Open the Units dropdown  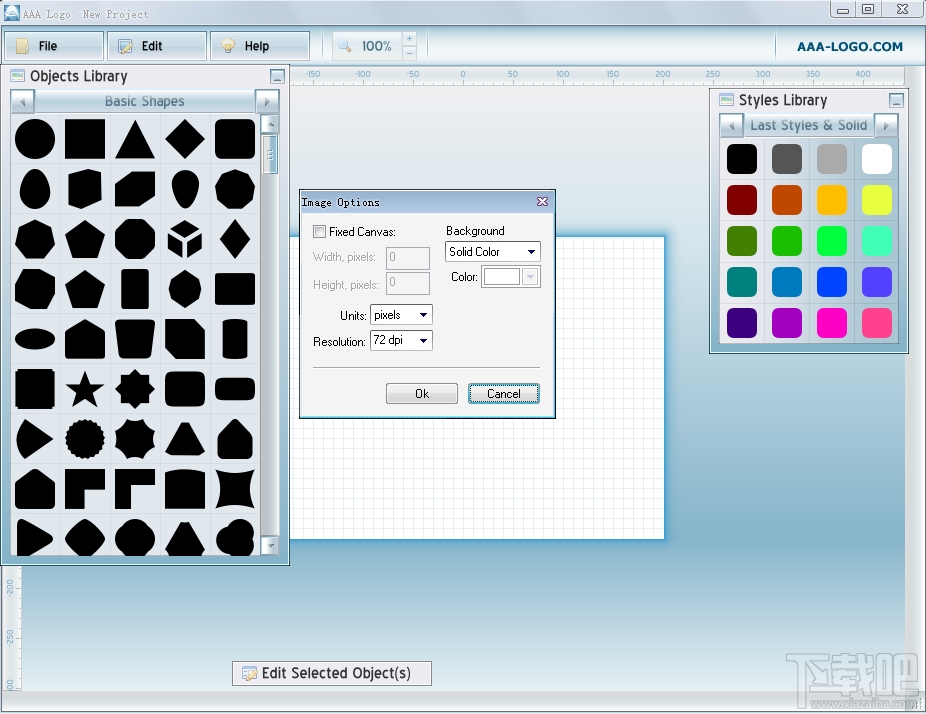[x=401, y=315]
